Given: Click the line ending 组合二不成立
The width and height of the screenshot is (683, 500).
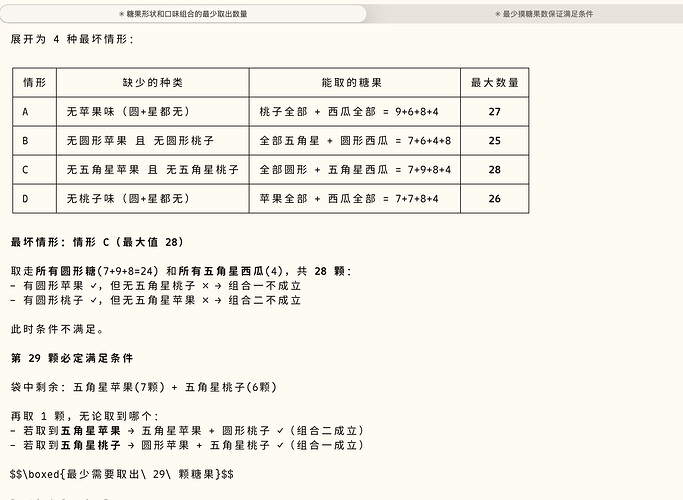Looking at the screenshot, I should pyautogui.click(x=156, y=300).
